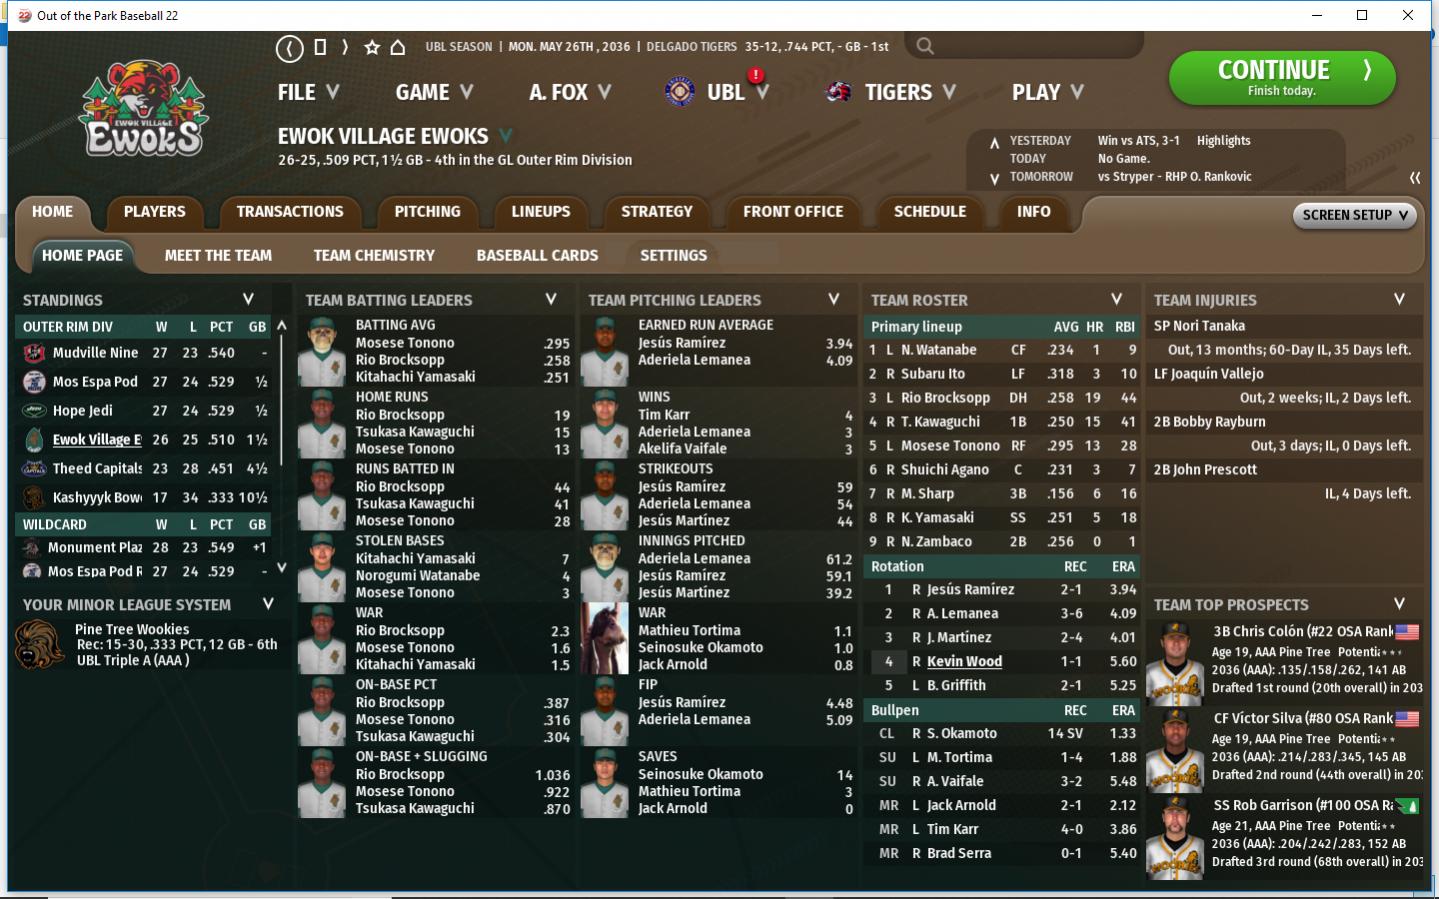This screenshot has width=1439, height=899.
Task: Click the Mudville Nine team logo
Action: (34, 353)
